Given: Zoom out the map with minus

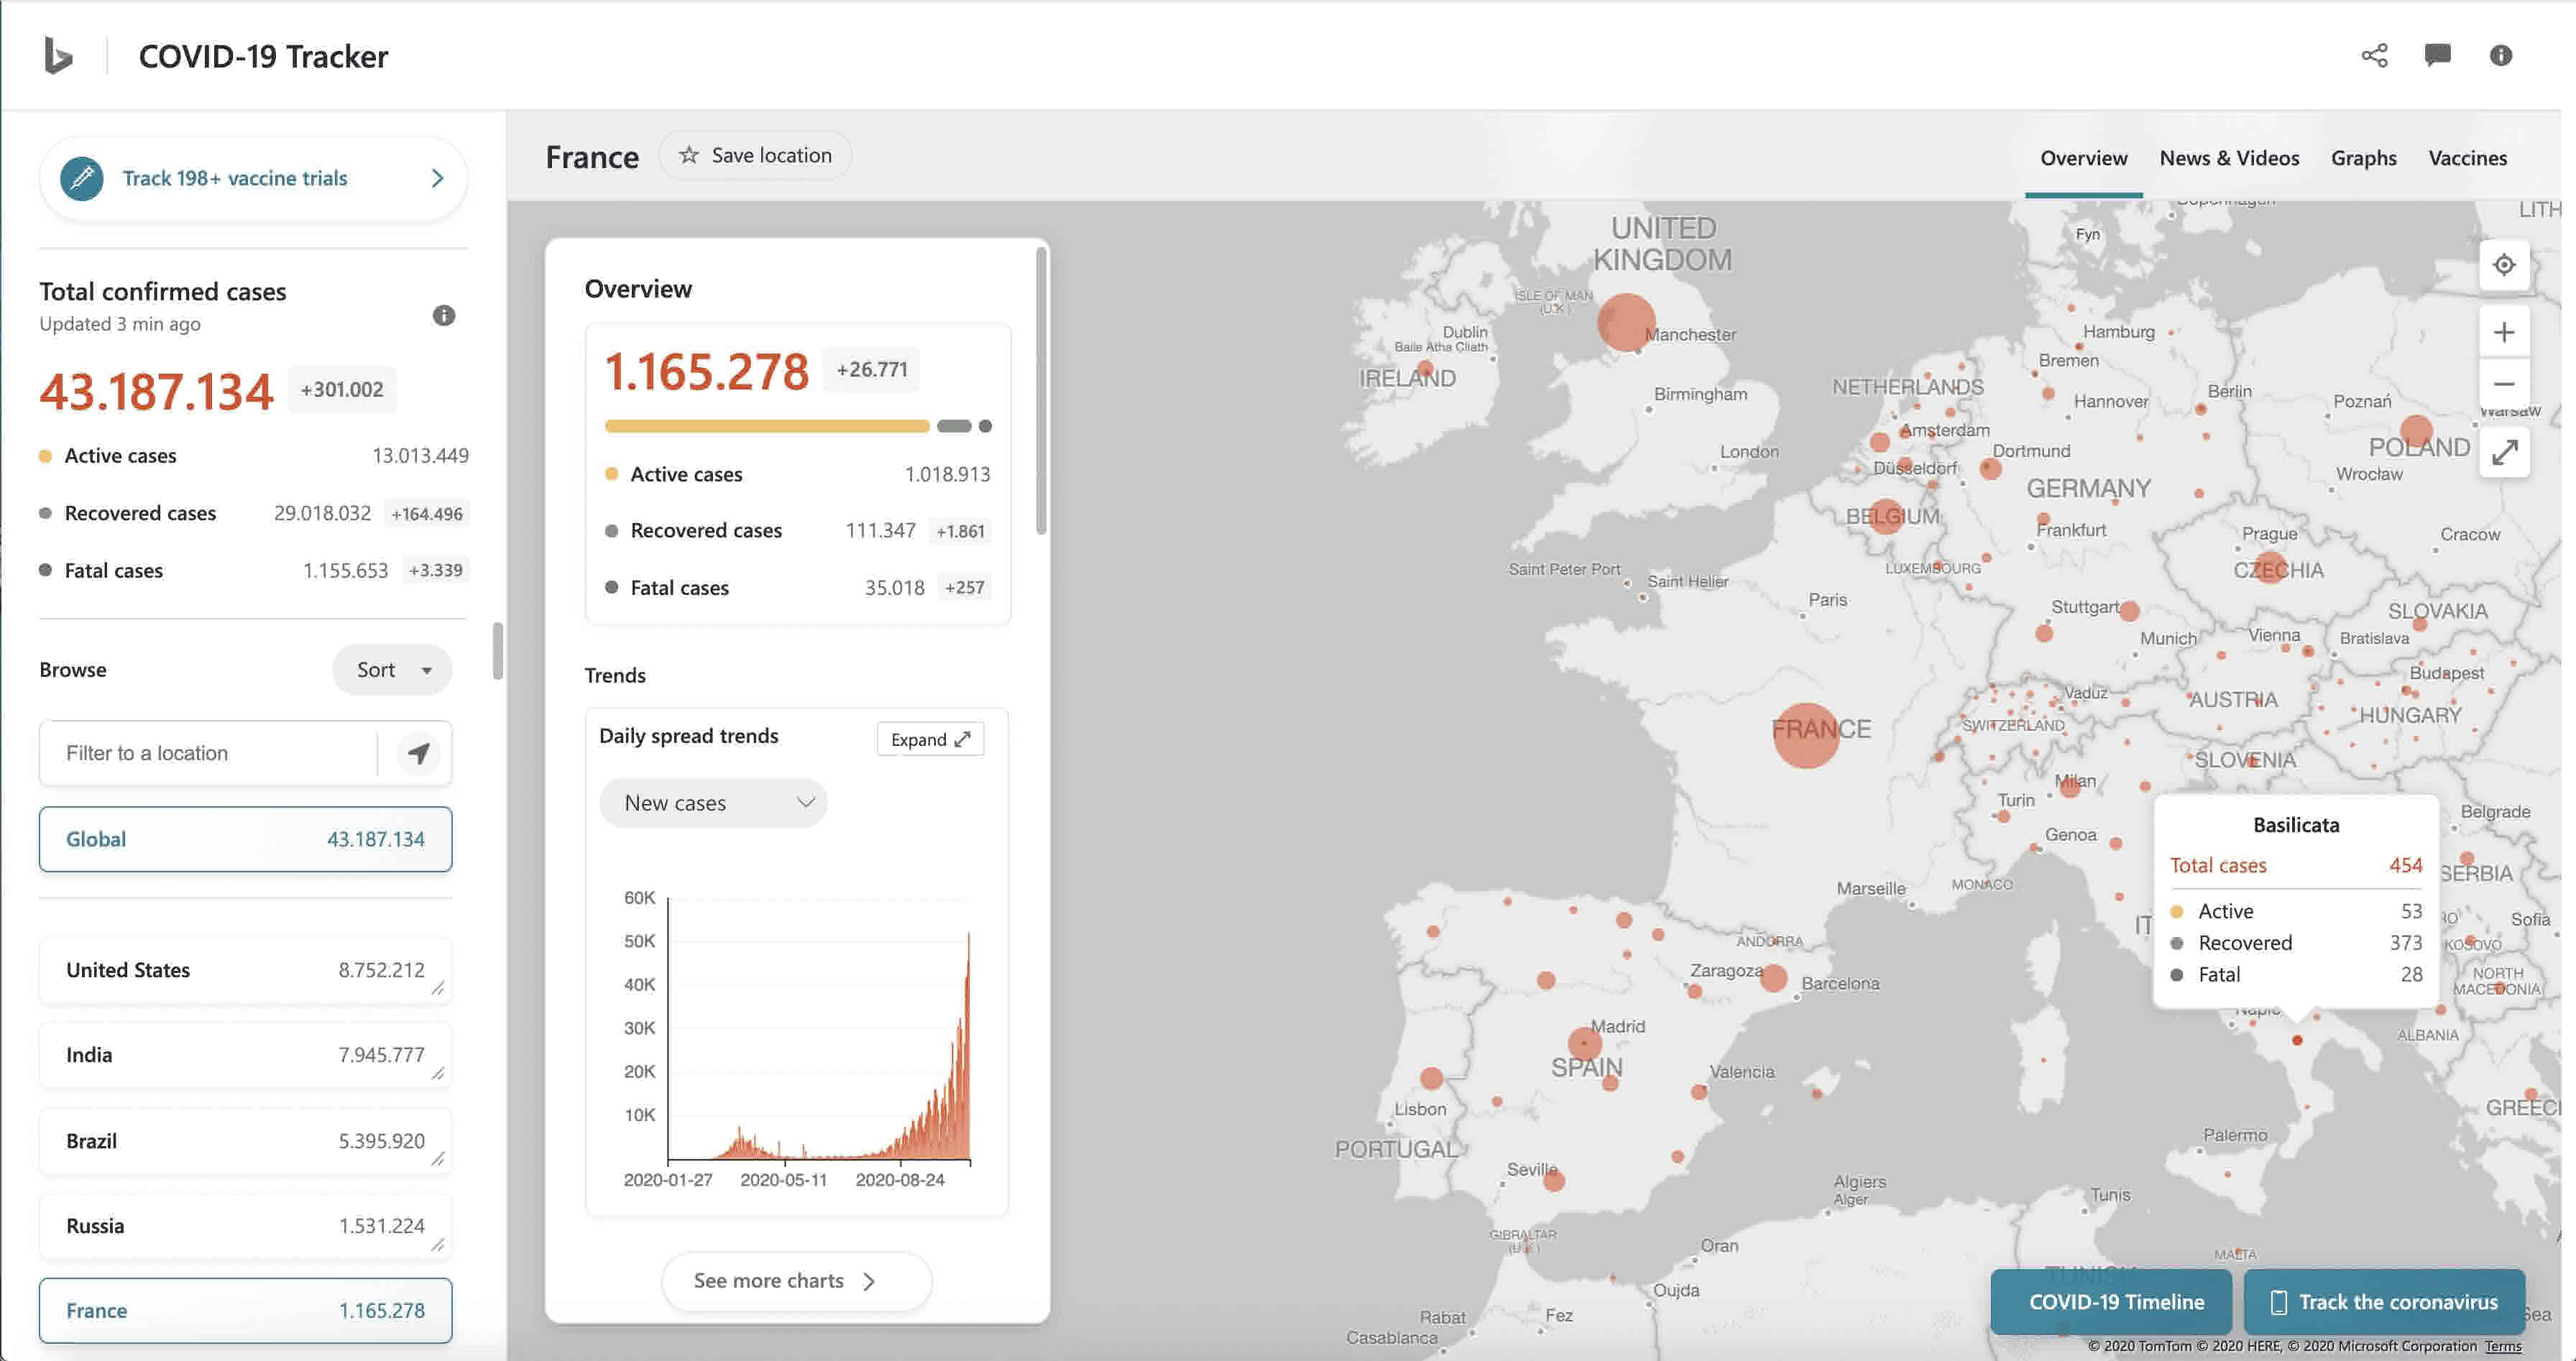Looking at the screenshot, I should click(2504, 384).
